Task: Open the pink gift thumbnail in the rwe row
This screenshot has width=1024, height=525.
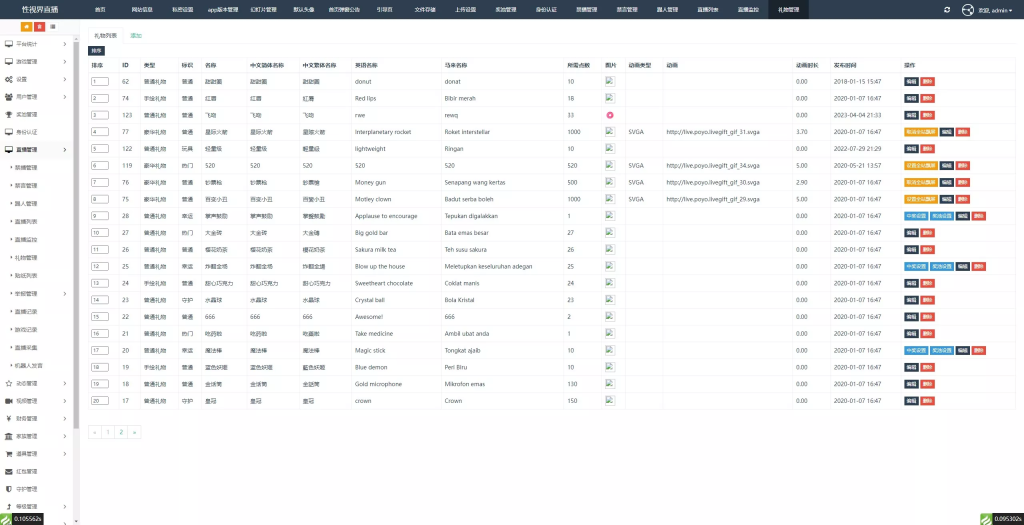Action: [x=609, y=115]
